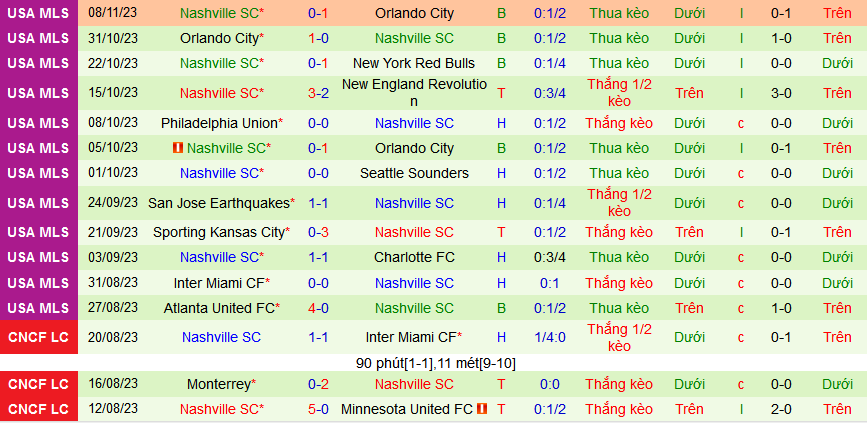
Task: Click the red card icon next to Minnesota United FC
Action: [x=482, y=409]
